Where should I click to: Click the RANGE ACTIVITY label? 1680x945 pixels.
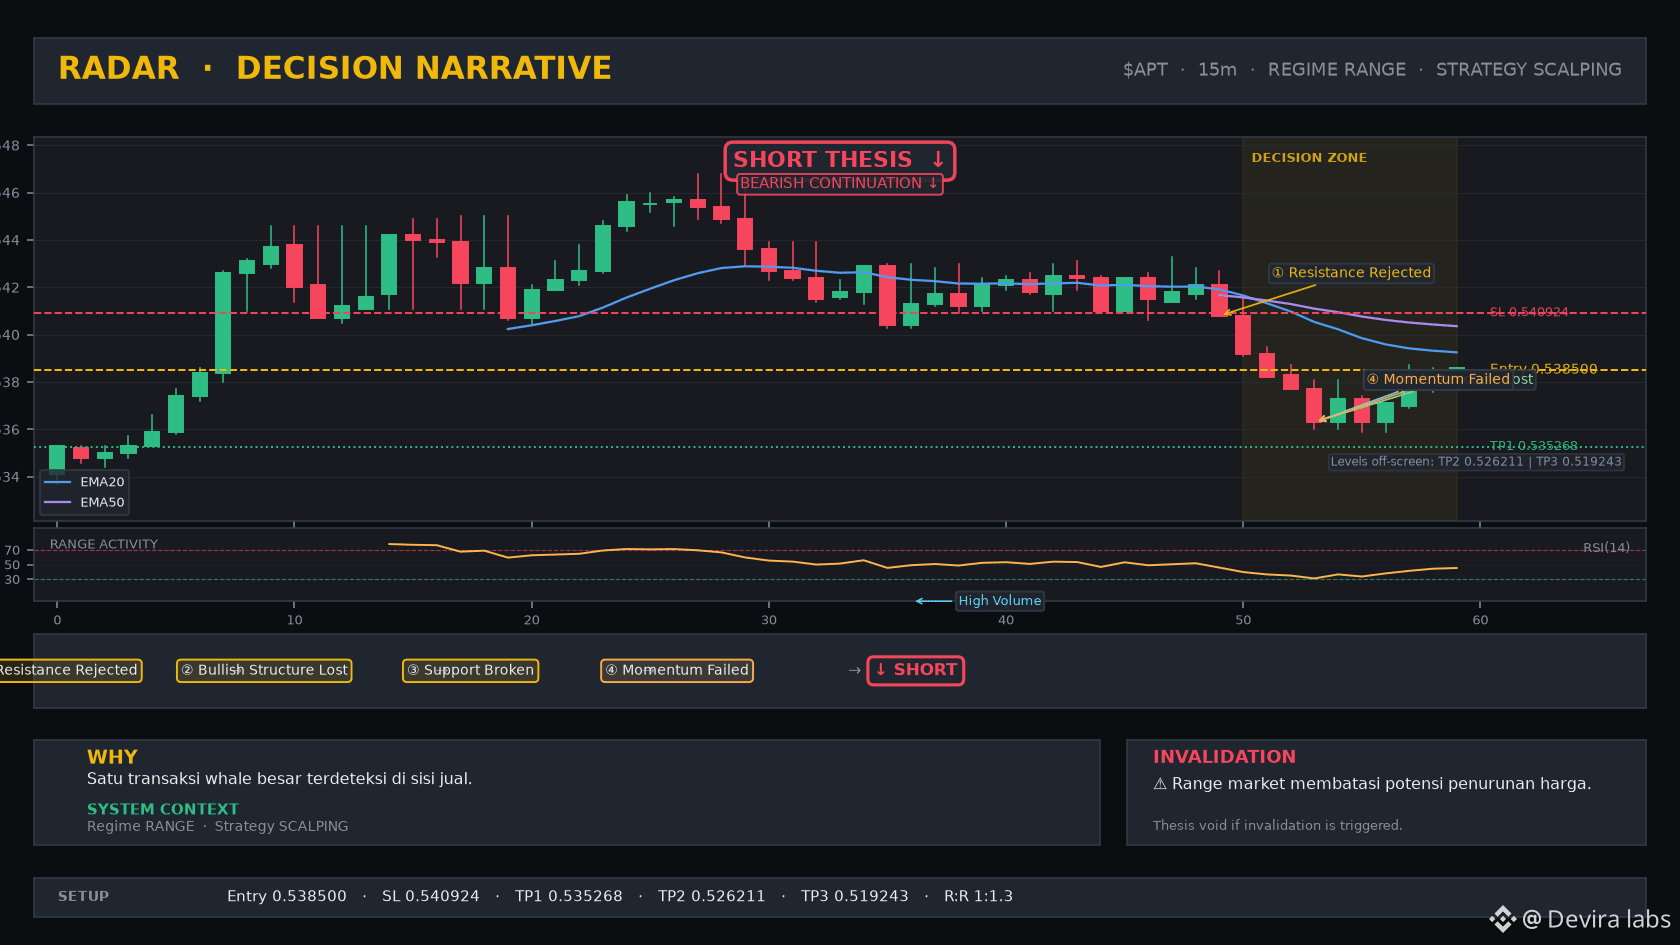104,544
